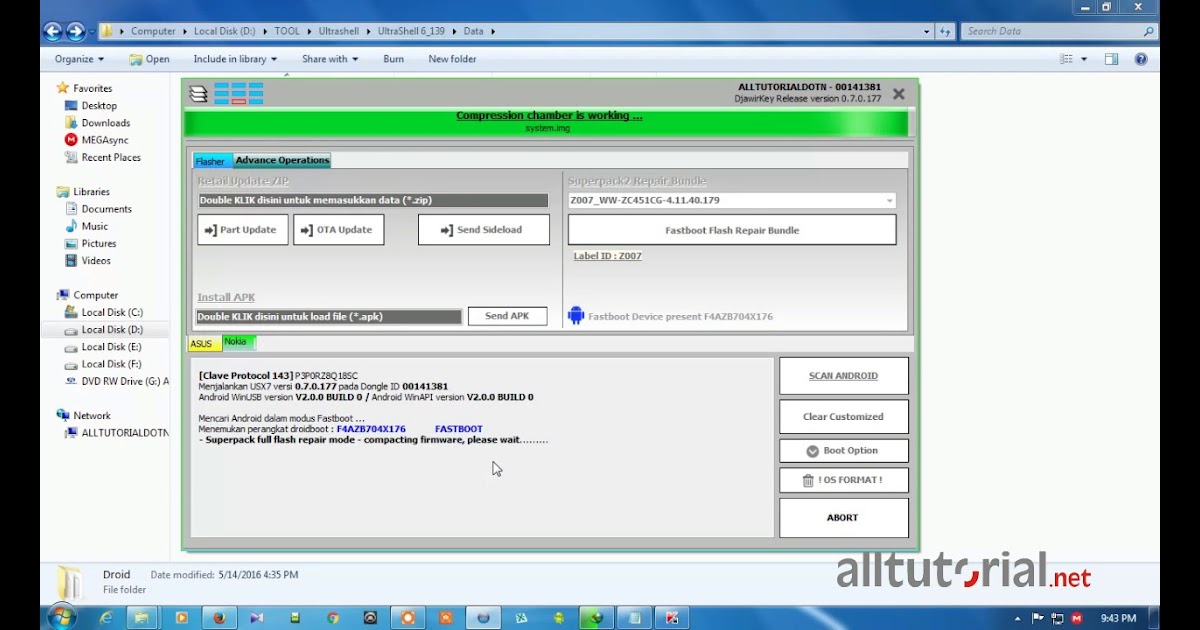Open the Boot Option button
This screenshot has height=630, width=1200.
click(843, 451)
